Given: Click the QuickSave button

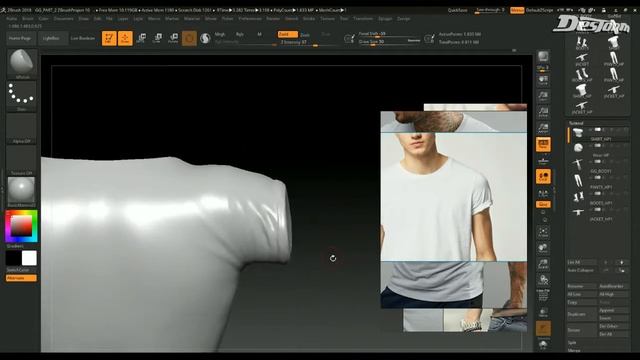Looking at the screenshot, I should click(x=458, y=10).
